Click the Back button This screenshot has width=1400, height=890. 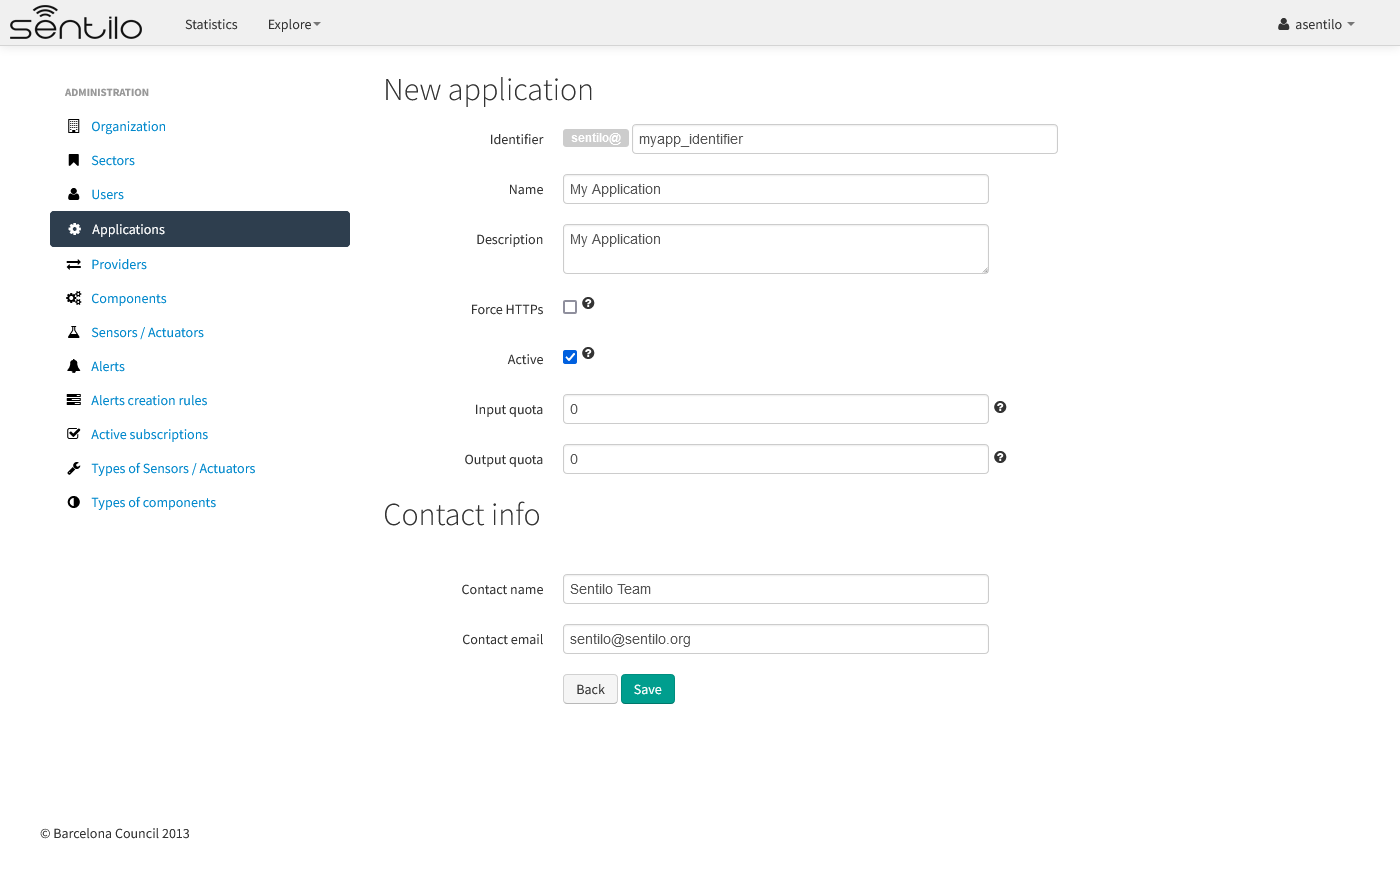590,689
